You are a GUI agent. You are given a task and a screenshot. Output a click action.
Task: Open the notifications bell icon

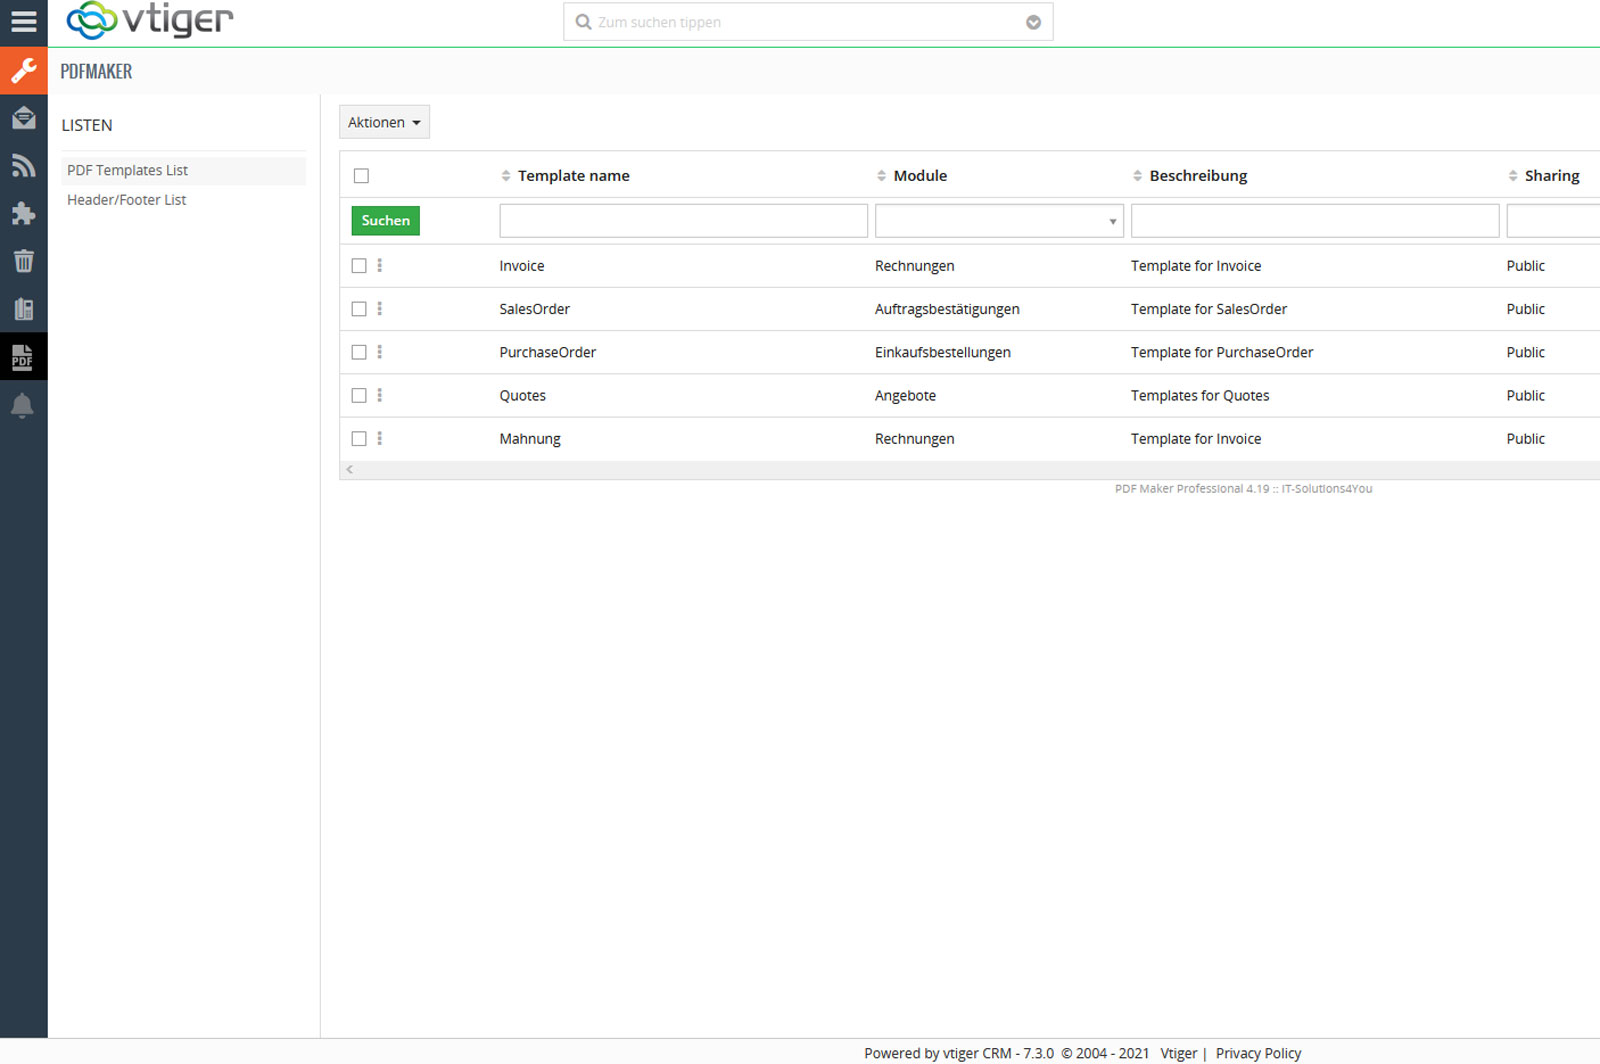click(23, 405)
